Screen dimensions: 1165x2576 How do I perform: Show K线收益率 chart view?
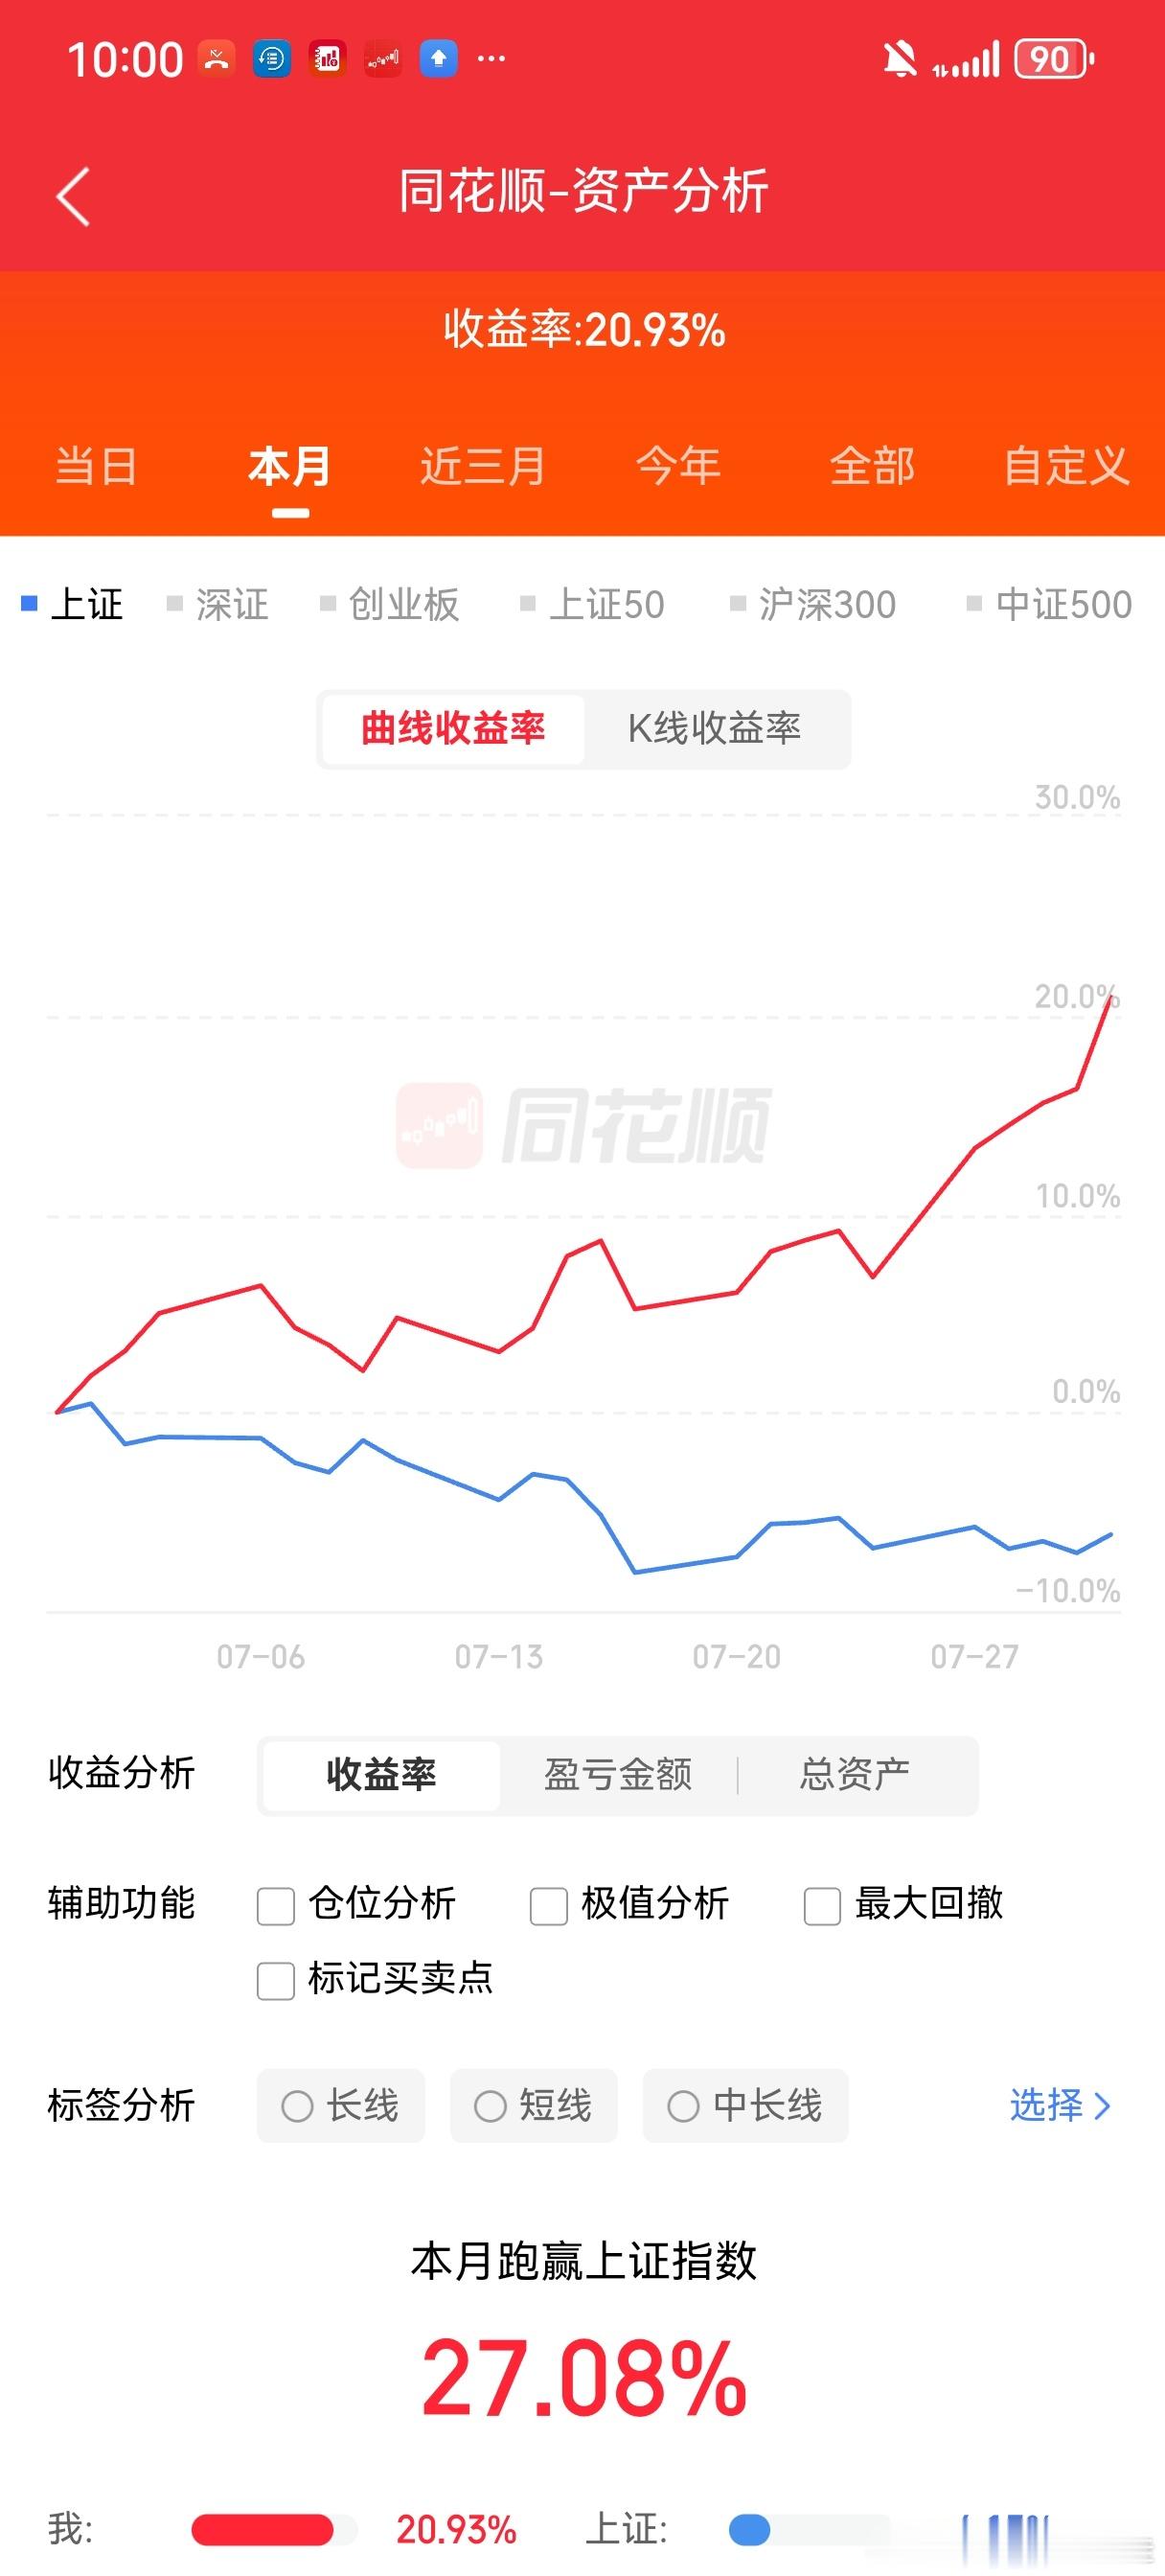point(714,728)
